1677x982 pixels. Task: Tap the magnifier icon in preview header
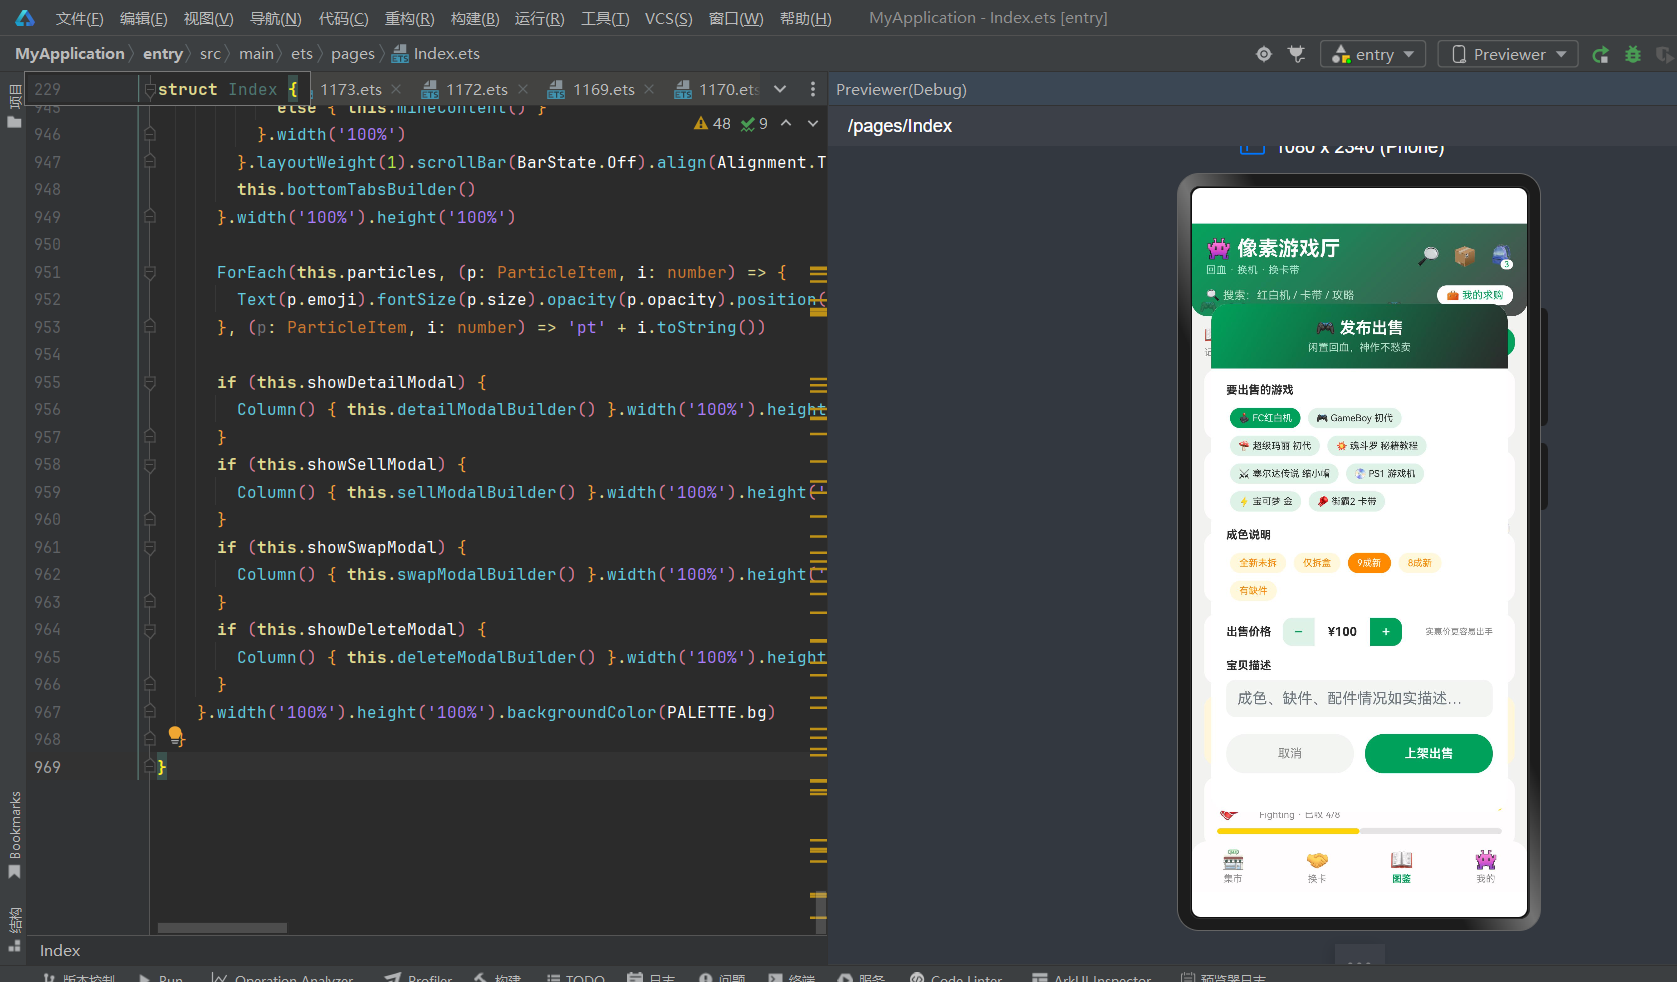(x=1429, y=255)
